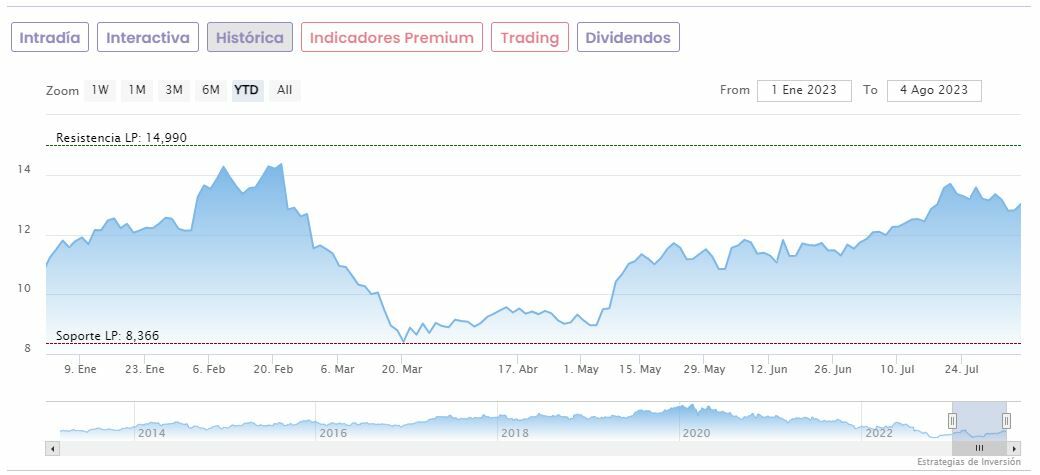
Task: Click the right range handle in the navigator
Action: [x=1006, y=420]
